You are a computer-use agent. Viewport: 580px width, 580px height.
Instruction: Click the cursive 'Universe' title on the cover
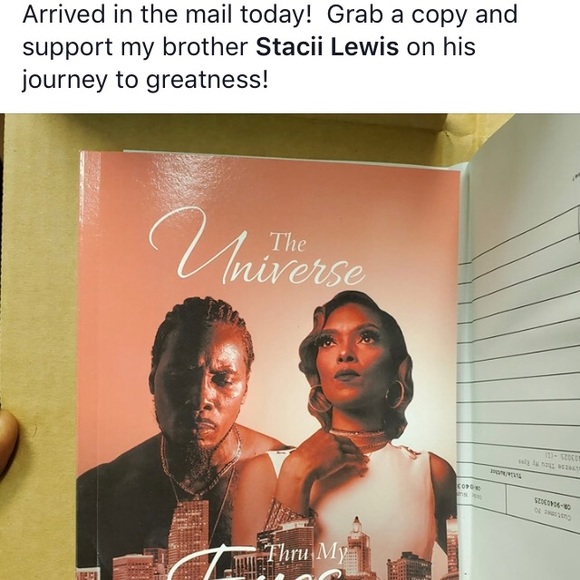(x=256, y=247)
